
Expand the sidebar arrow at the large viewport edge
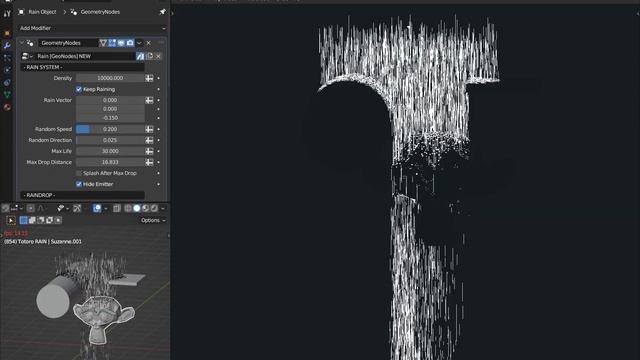173,13
